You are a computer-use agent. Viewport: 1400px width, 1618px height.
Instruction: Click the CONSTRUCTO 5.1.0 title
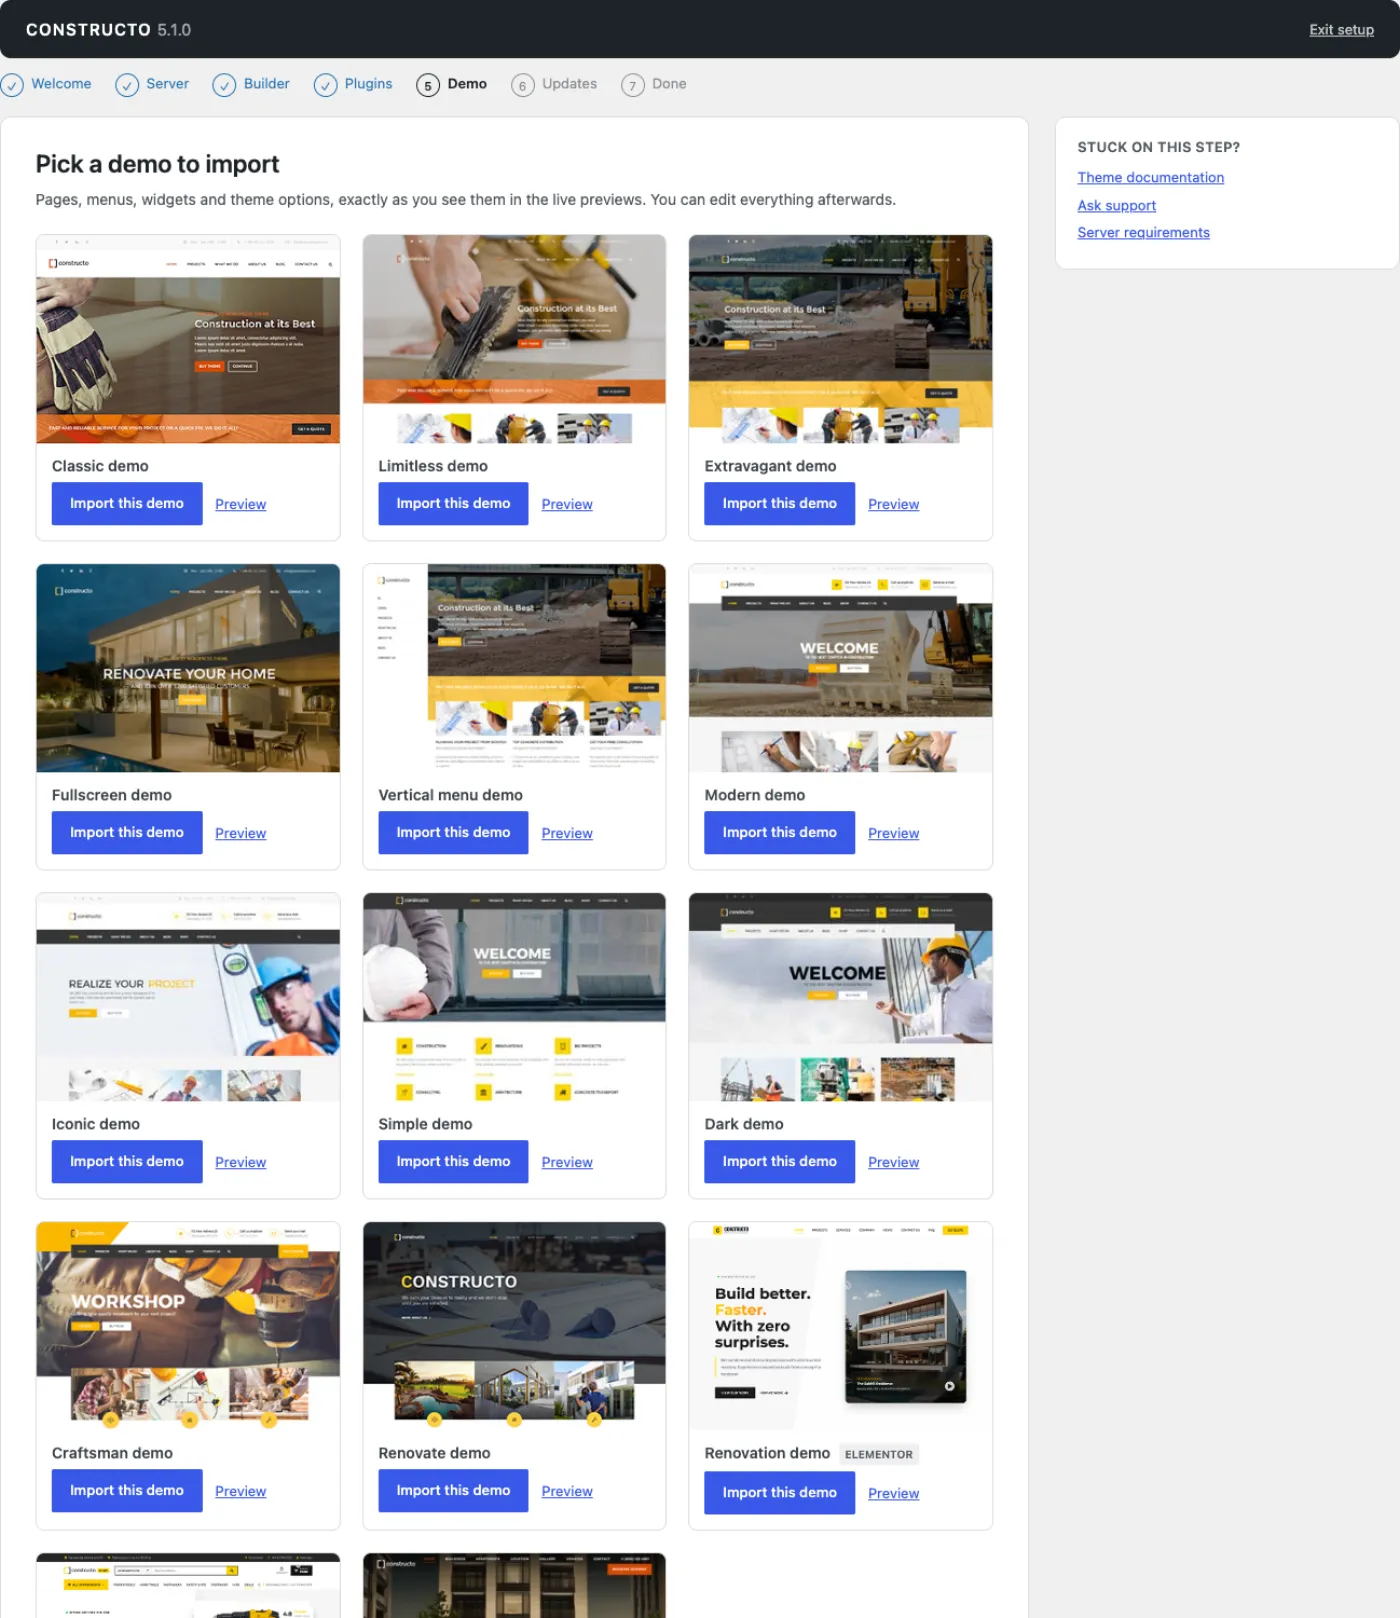click(x=108, y=30)
